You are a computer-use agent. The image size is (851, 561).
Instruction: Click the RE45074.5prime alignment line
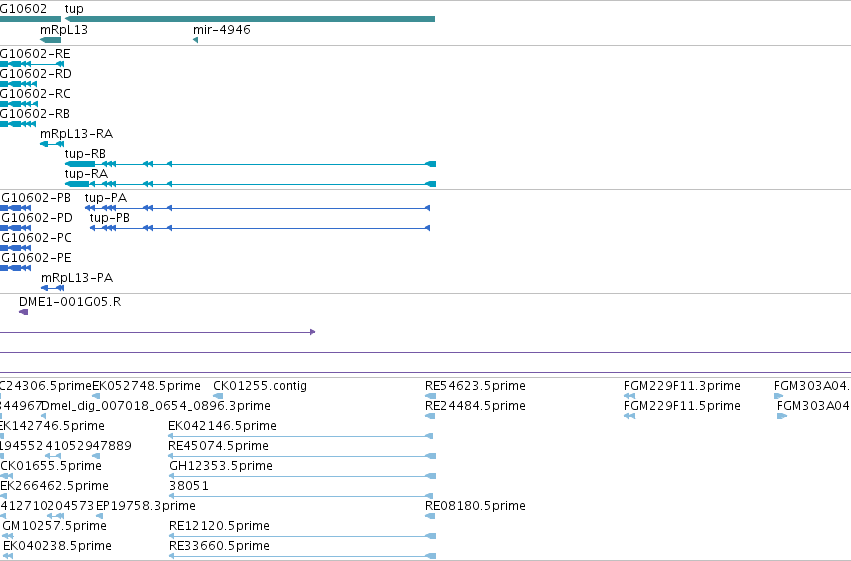[x=302, y=456]
